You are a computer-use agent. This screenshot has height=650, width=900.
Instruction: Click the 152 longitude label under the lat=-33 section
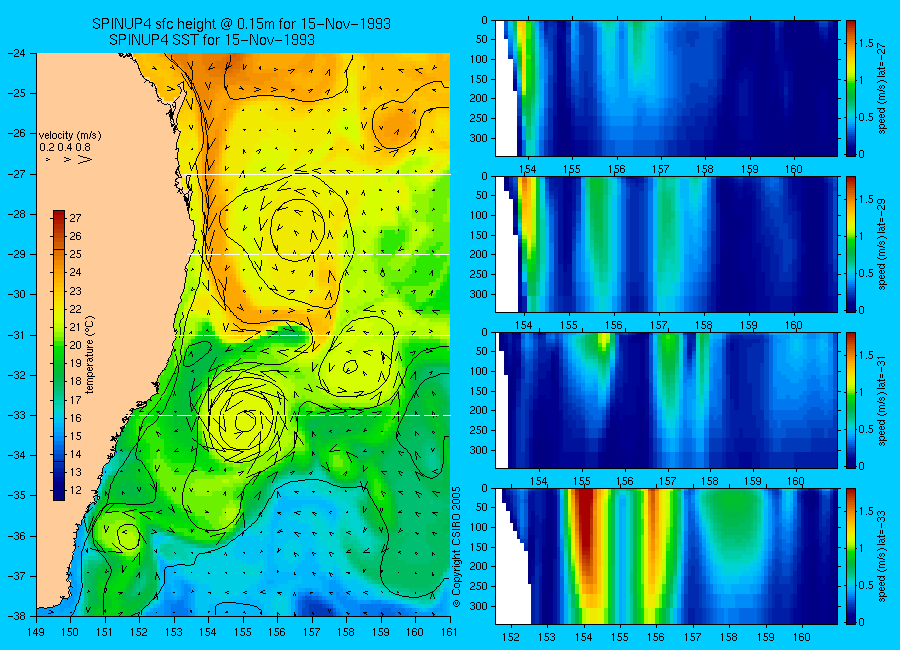(x=510, y=637)
